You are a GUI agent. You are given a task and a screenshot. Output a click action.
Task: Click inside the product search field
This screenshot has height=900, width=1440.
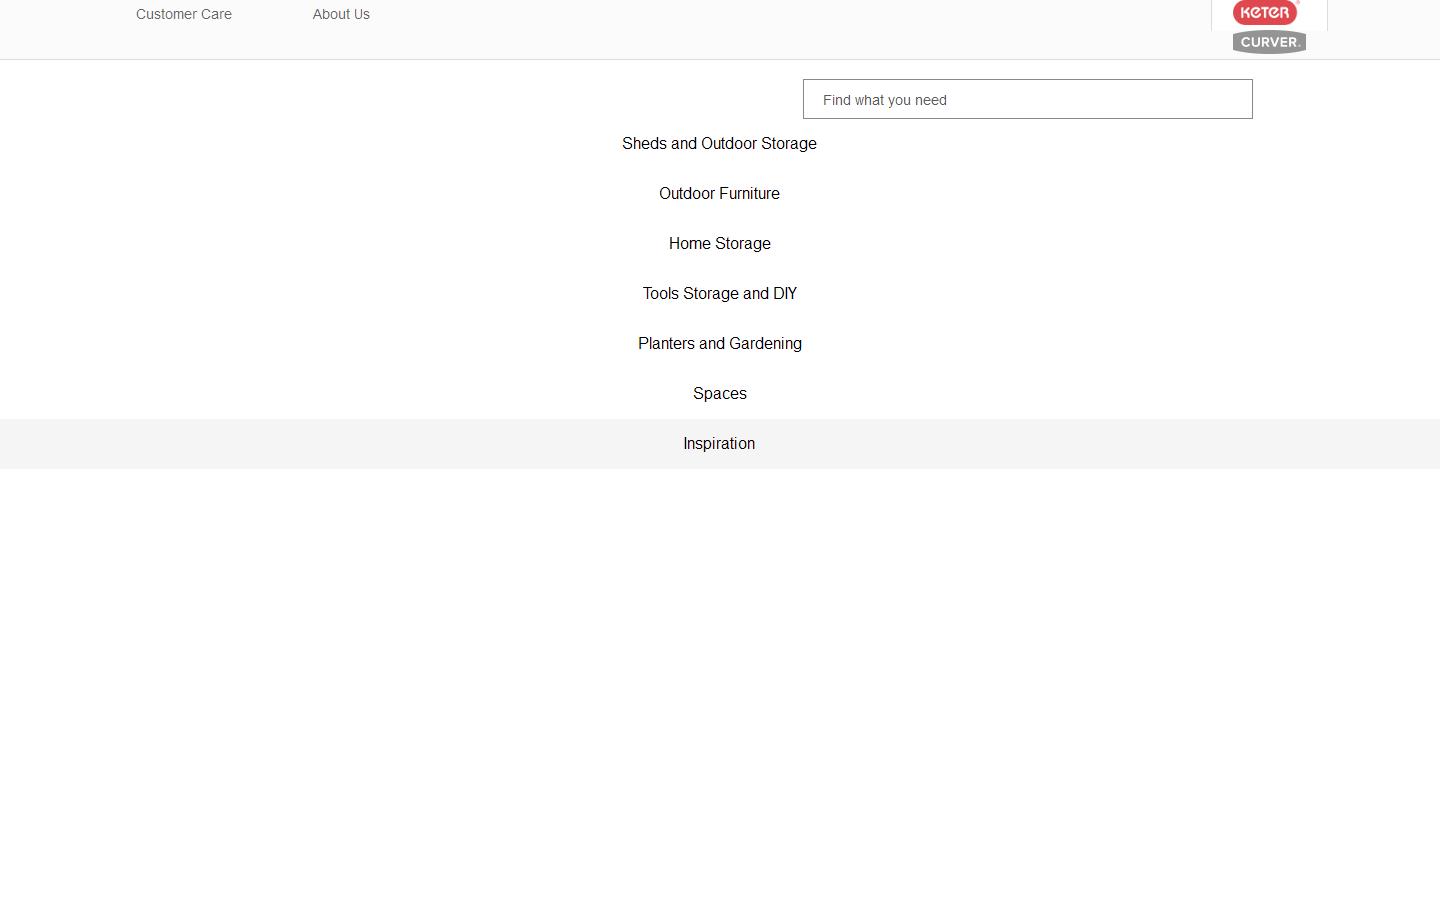coord(1027,100)
